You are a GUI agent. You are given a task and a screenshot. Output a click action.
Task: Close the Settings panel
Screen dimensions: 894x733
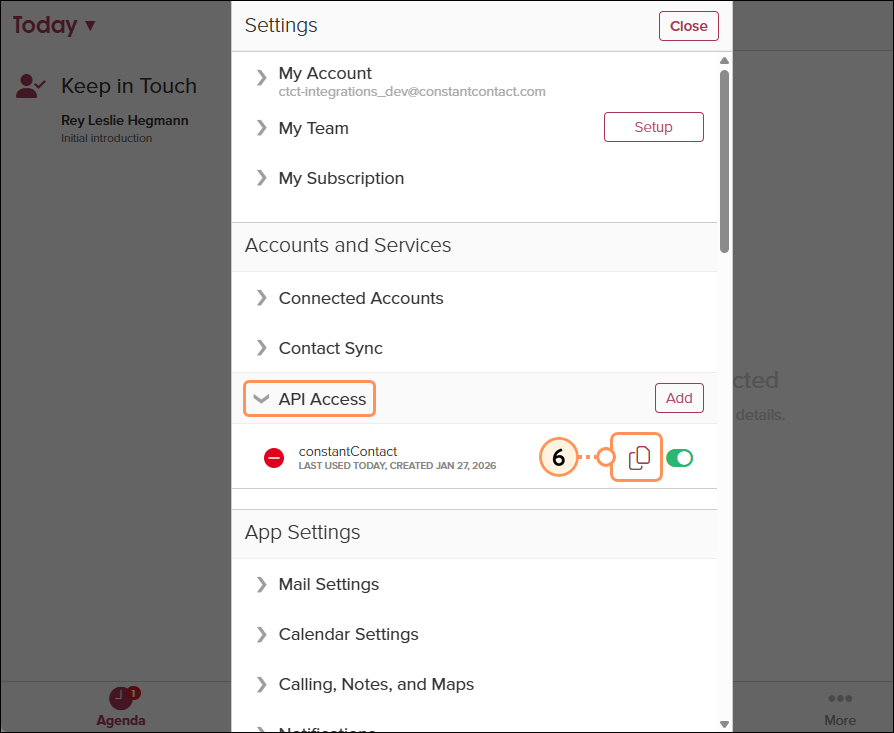point(688,26)
